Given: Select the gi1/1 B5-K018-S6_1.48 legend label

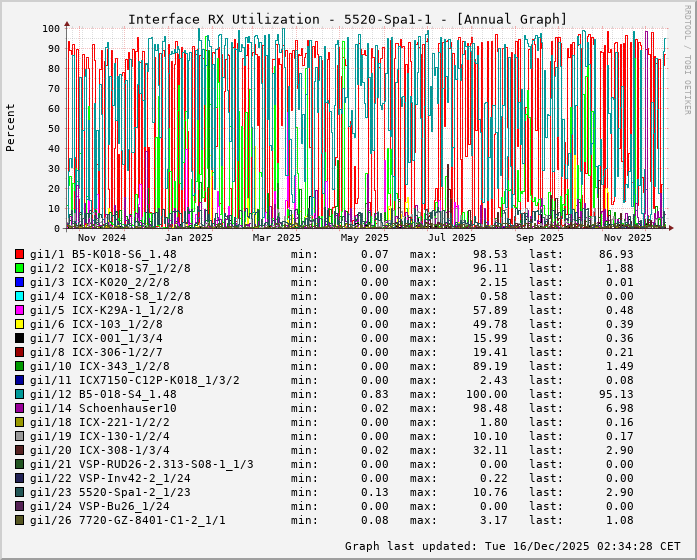Looking at the screenshot, I should [x=103, y=254].
